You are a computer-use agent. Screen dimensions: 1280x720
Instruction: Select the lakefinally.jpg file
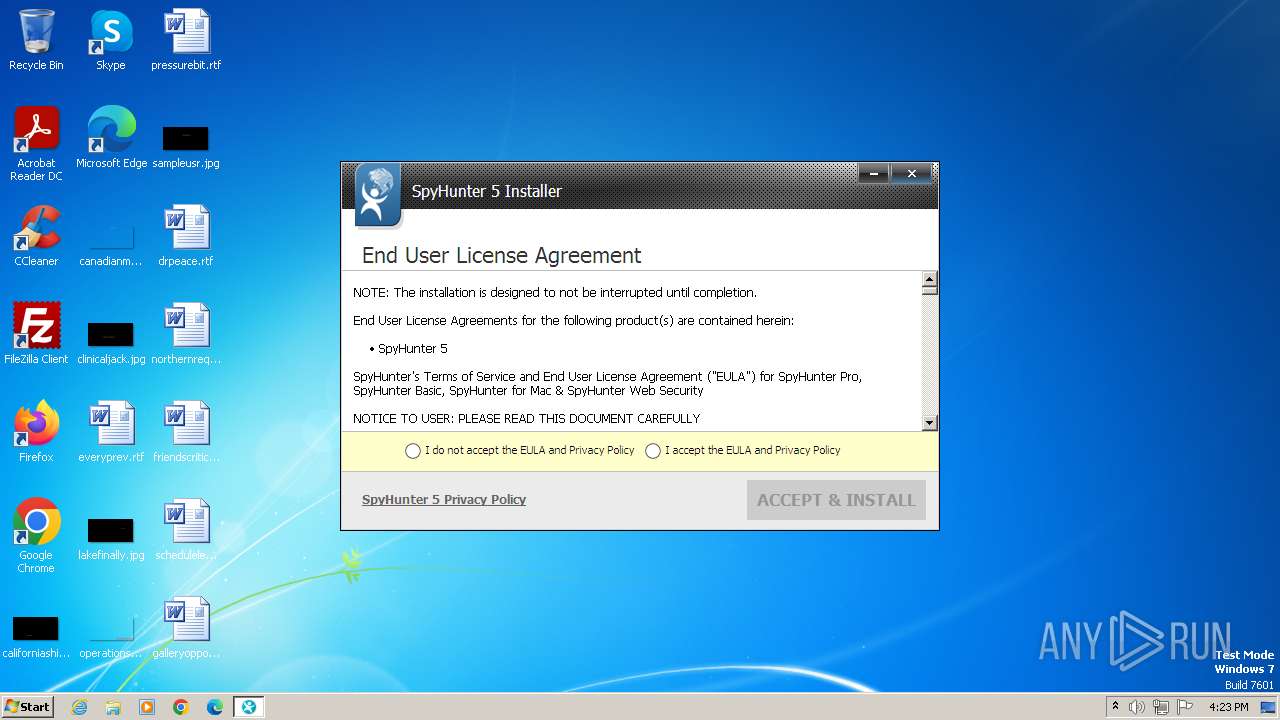[x=111, y=538]
